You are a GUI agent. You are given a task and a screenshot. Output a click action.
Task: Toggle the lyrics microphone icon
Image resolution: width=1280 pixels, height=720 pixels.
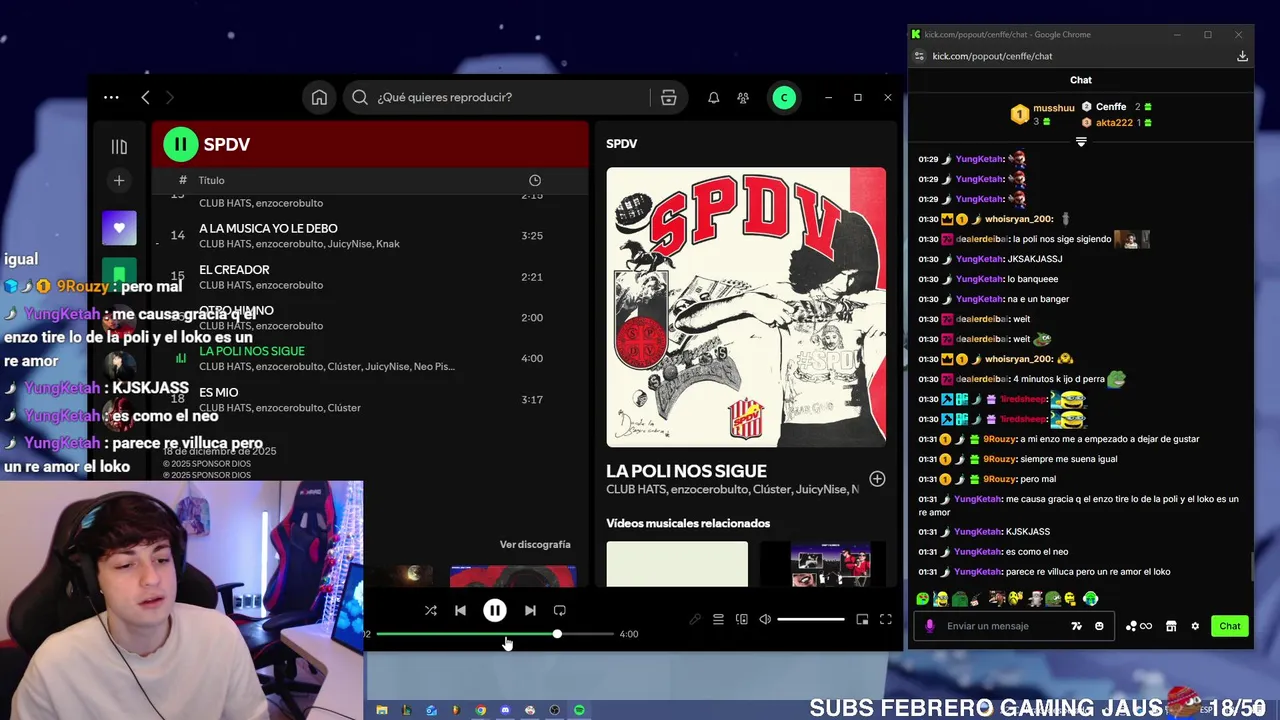(x=695, y=620)
